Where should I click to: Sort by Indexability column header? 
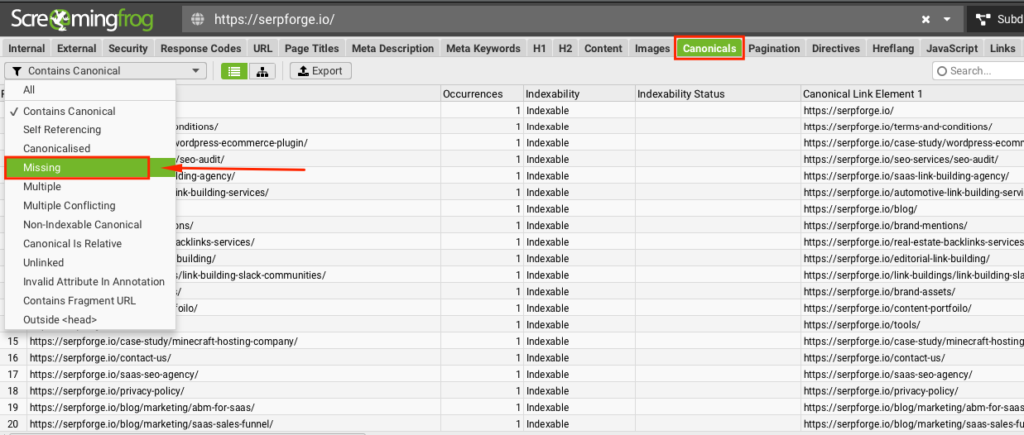coord(579,94)
